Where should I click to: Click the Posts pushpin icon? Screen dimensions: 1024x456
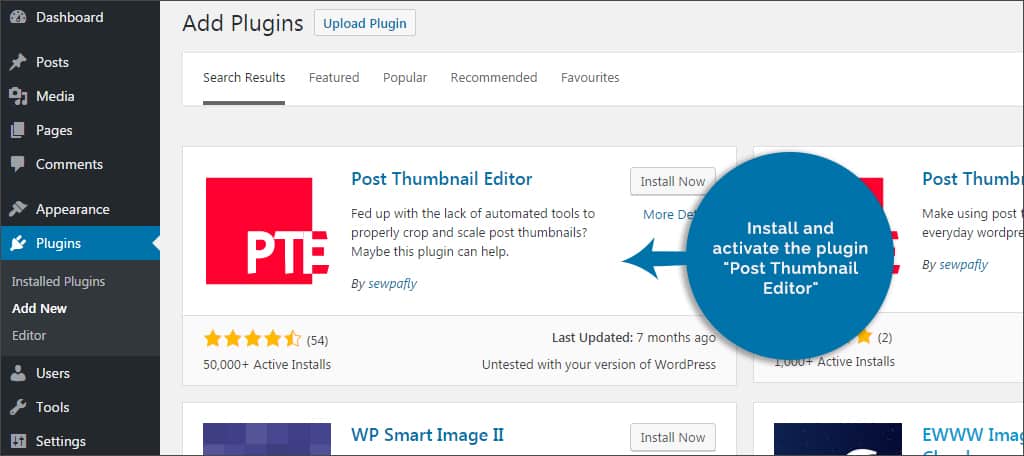click(18, 62)
